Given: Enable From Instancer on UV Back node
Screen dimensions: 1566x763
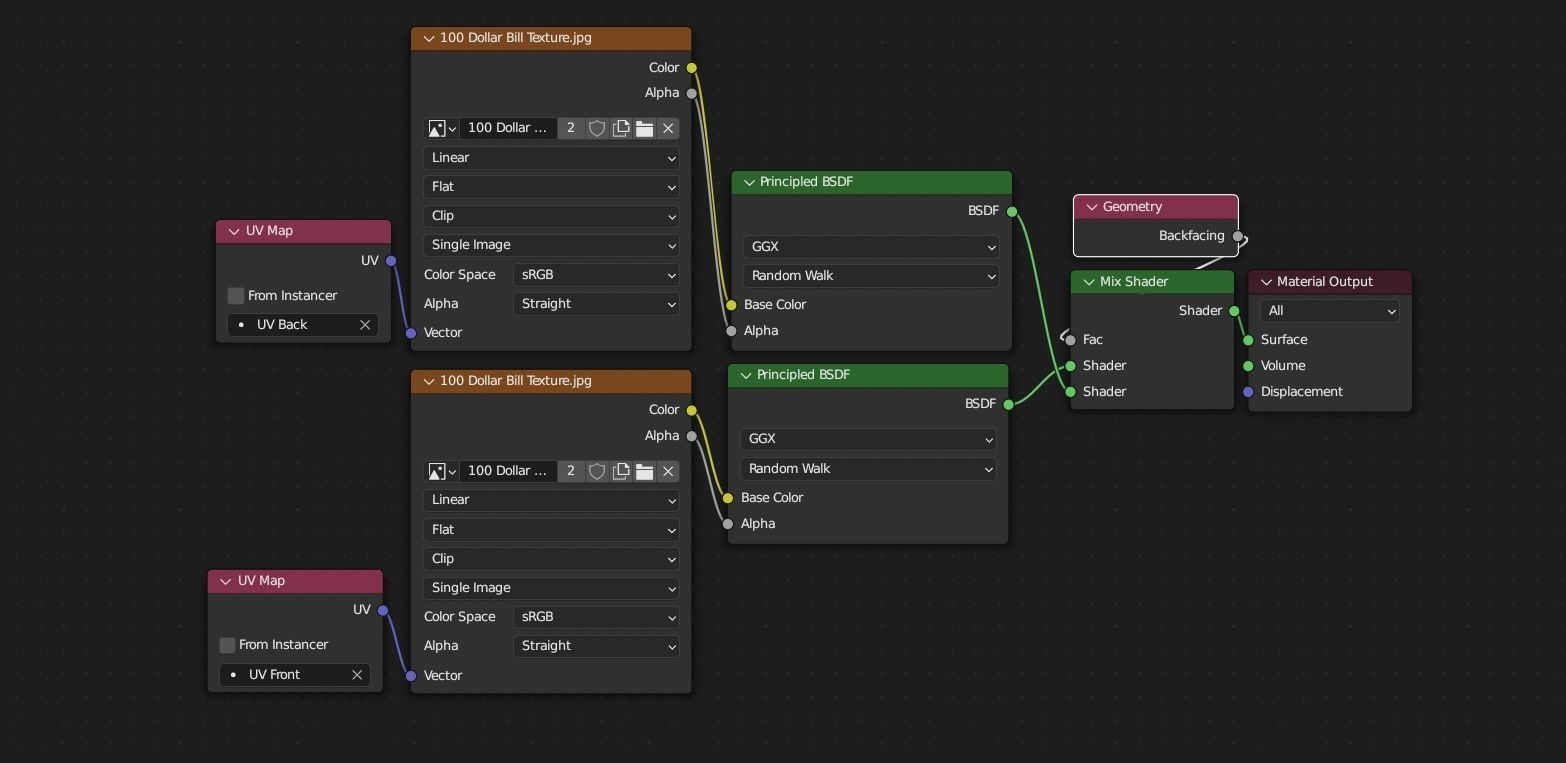Looking at the screenshot, I should [x=236, y=296].
